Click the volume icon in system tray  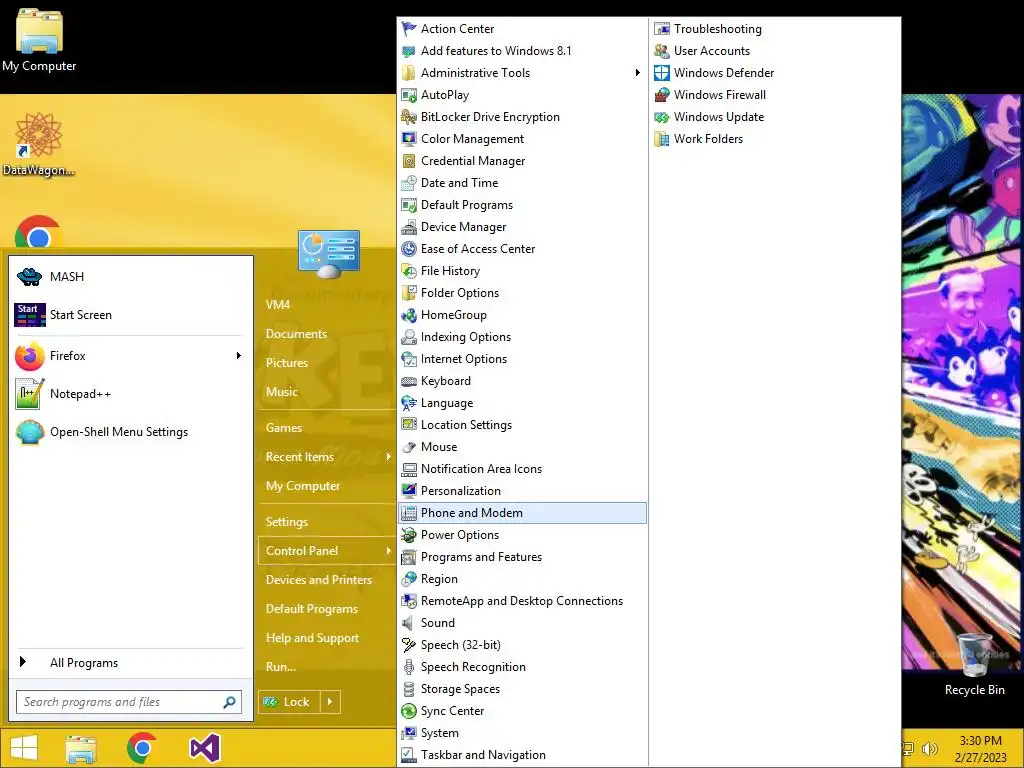click(929, 749)
